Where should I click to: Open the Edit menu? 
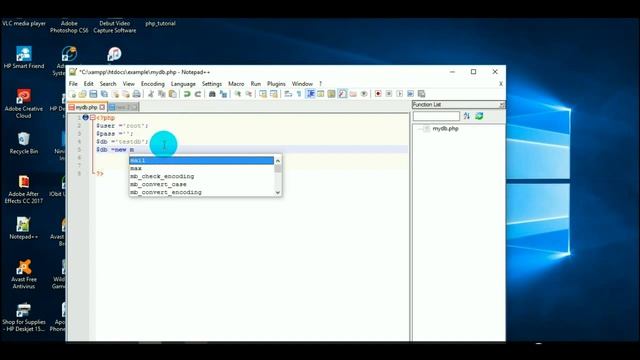(x=89, y=84)
